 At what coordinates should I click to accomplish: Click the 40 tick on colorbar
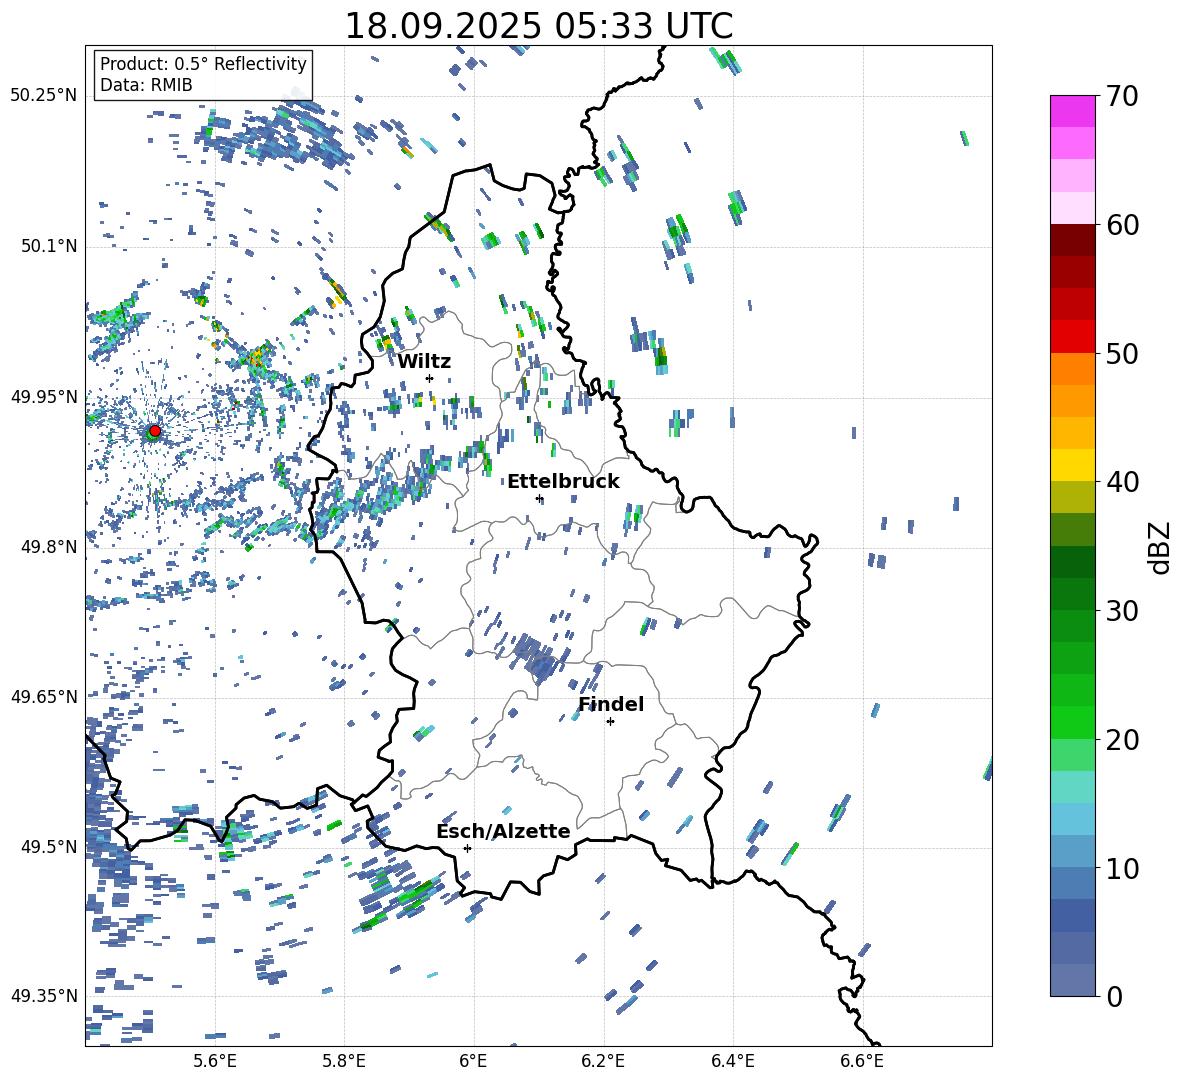1121,482
